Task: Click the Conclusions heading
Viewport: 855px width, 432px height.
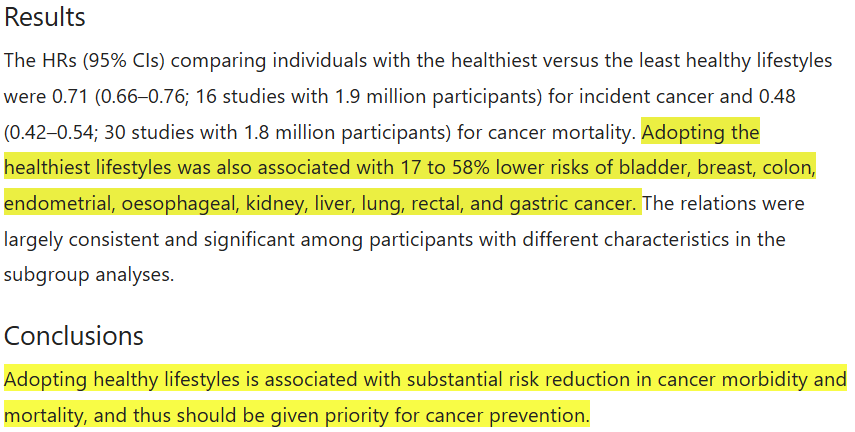Action: pos(74,335)
